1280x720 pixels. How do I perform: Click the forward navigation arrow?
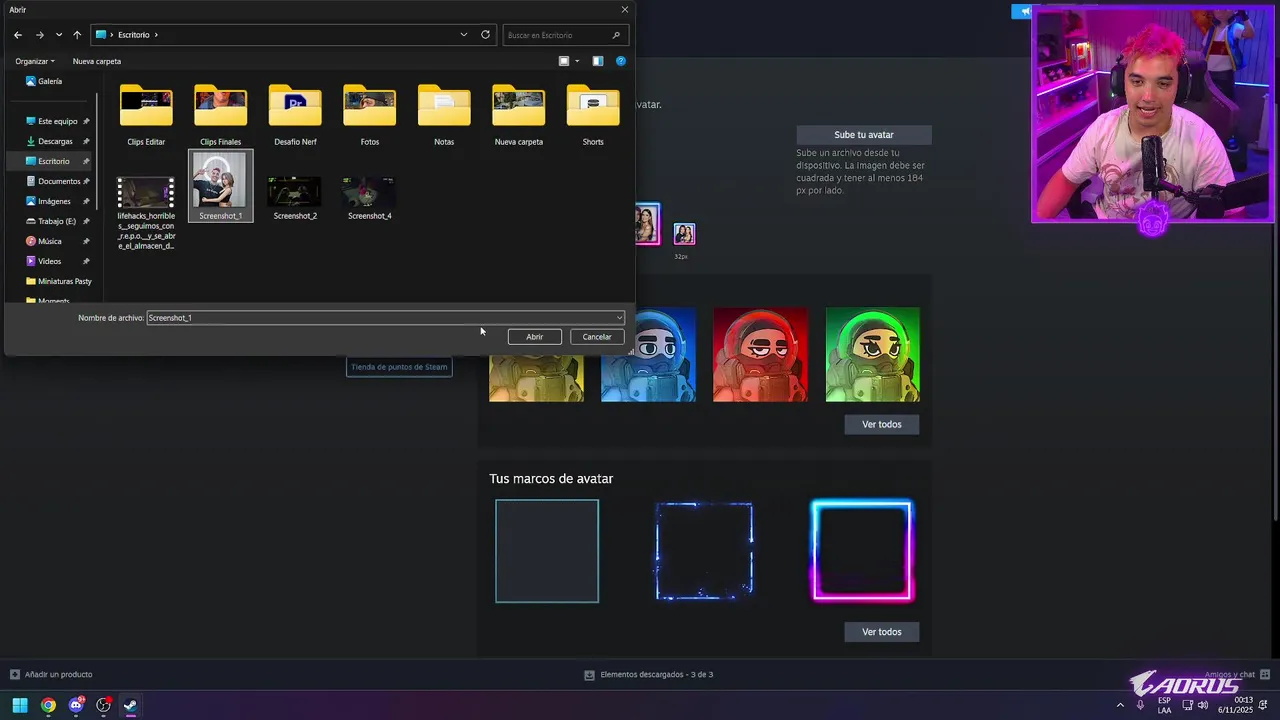coord(40,35)
